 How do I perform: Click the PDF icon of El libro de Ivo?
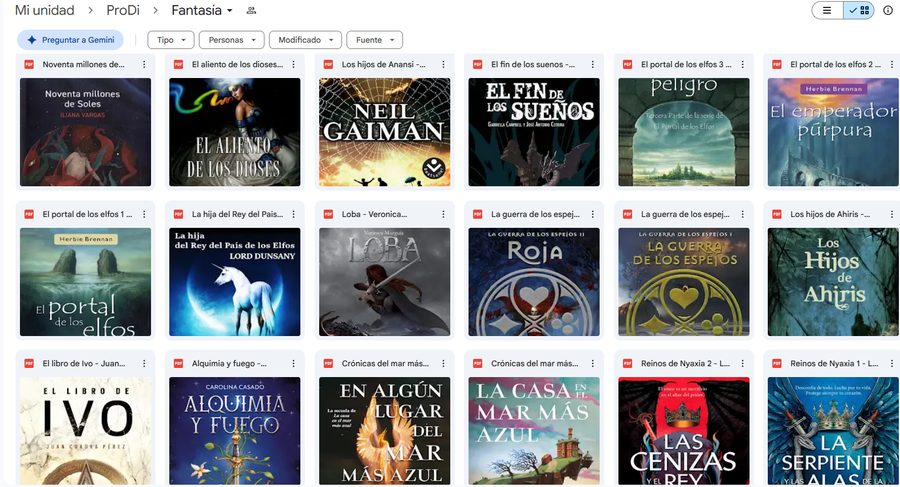(29, 364)
